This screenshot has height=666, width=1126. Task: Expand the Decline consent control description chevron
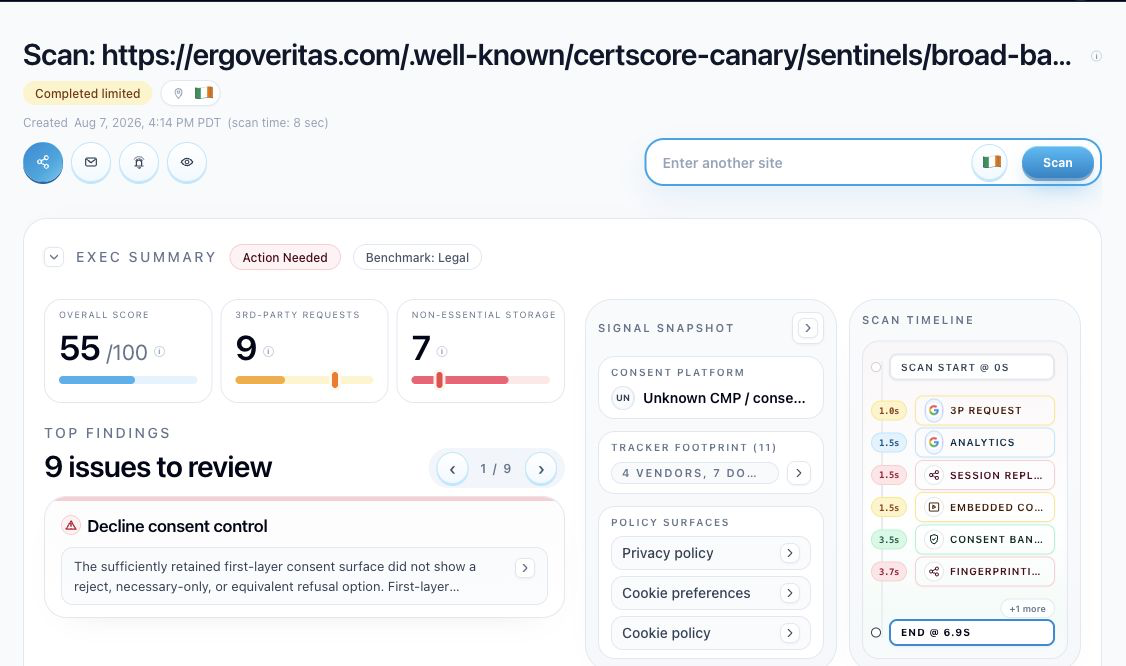(x=525, y=568)
